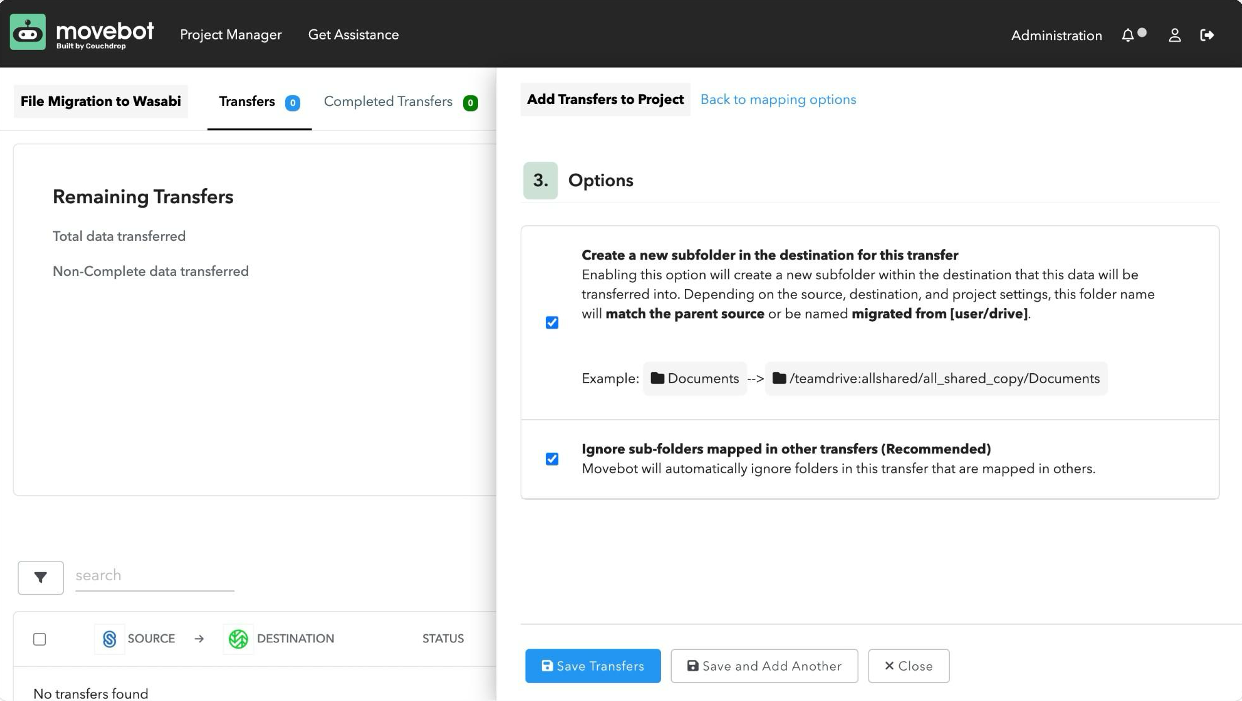The height and width of the screenshot is (701, 1242).
Task: Open Get Assistance menu
Action: 353,35
